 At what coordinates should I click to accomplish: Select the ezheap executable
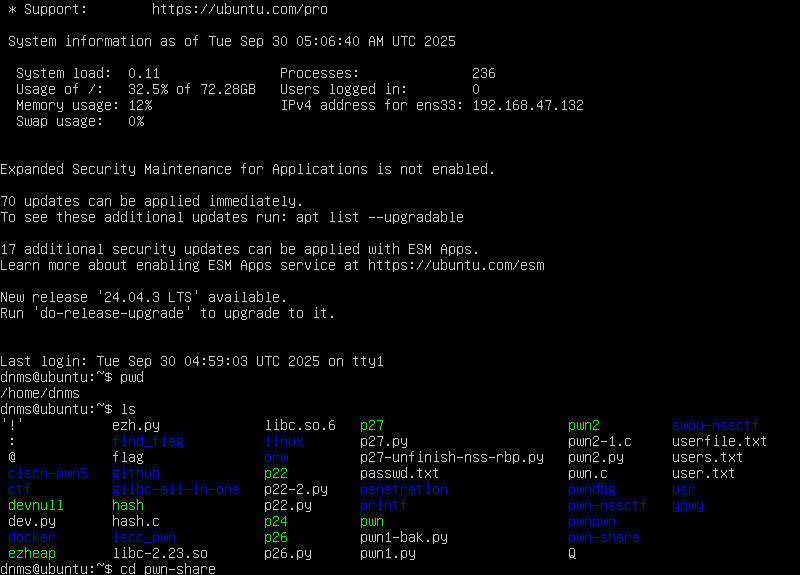coord(32,553)
